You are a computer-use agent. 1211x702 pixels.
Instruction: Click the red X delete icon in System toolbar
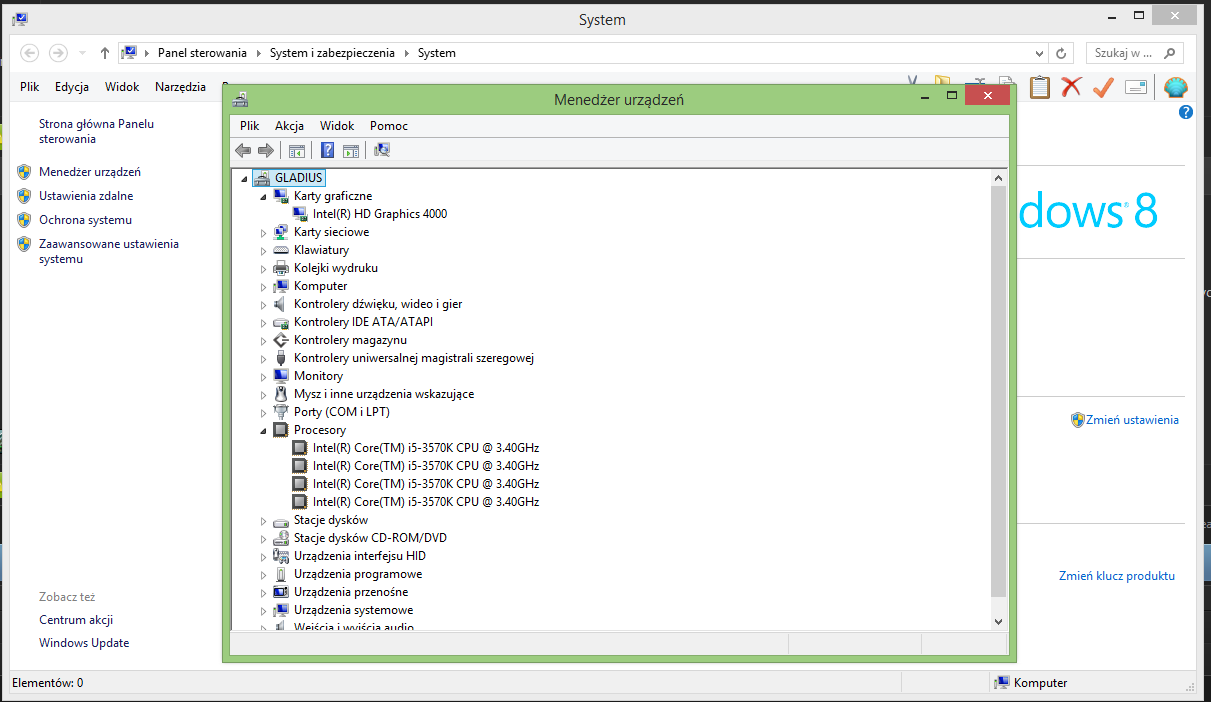[x=1071, y=87]
